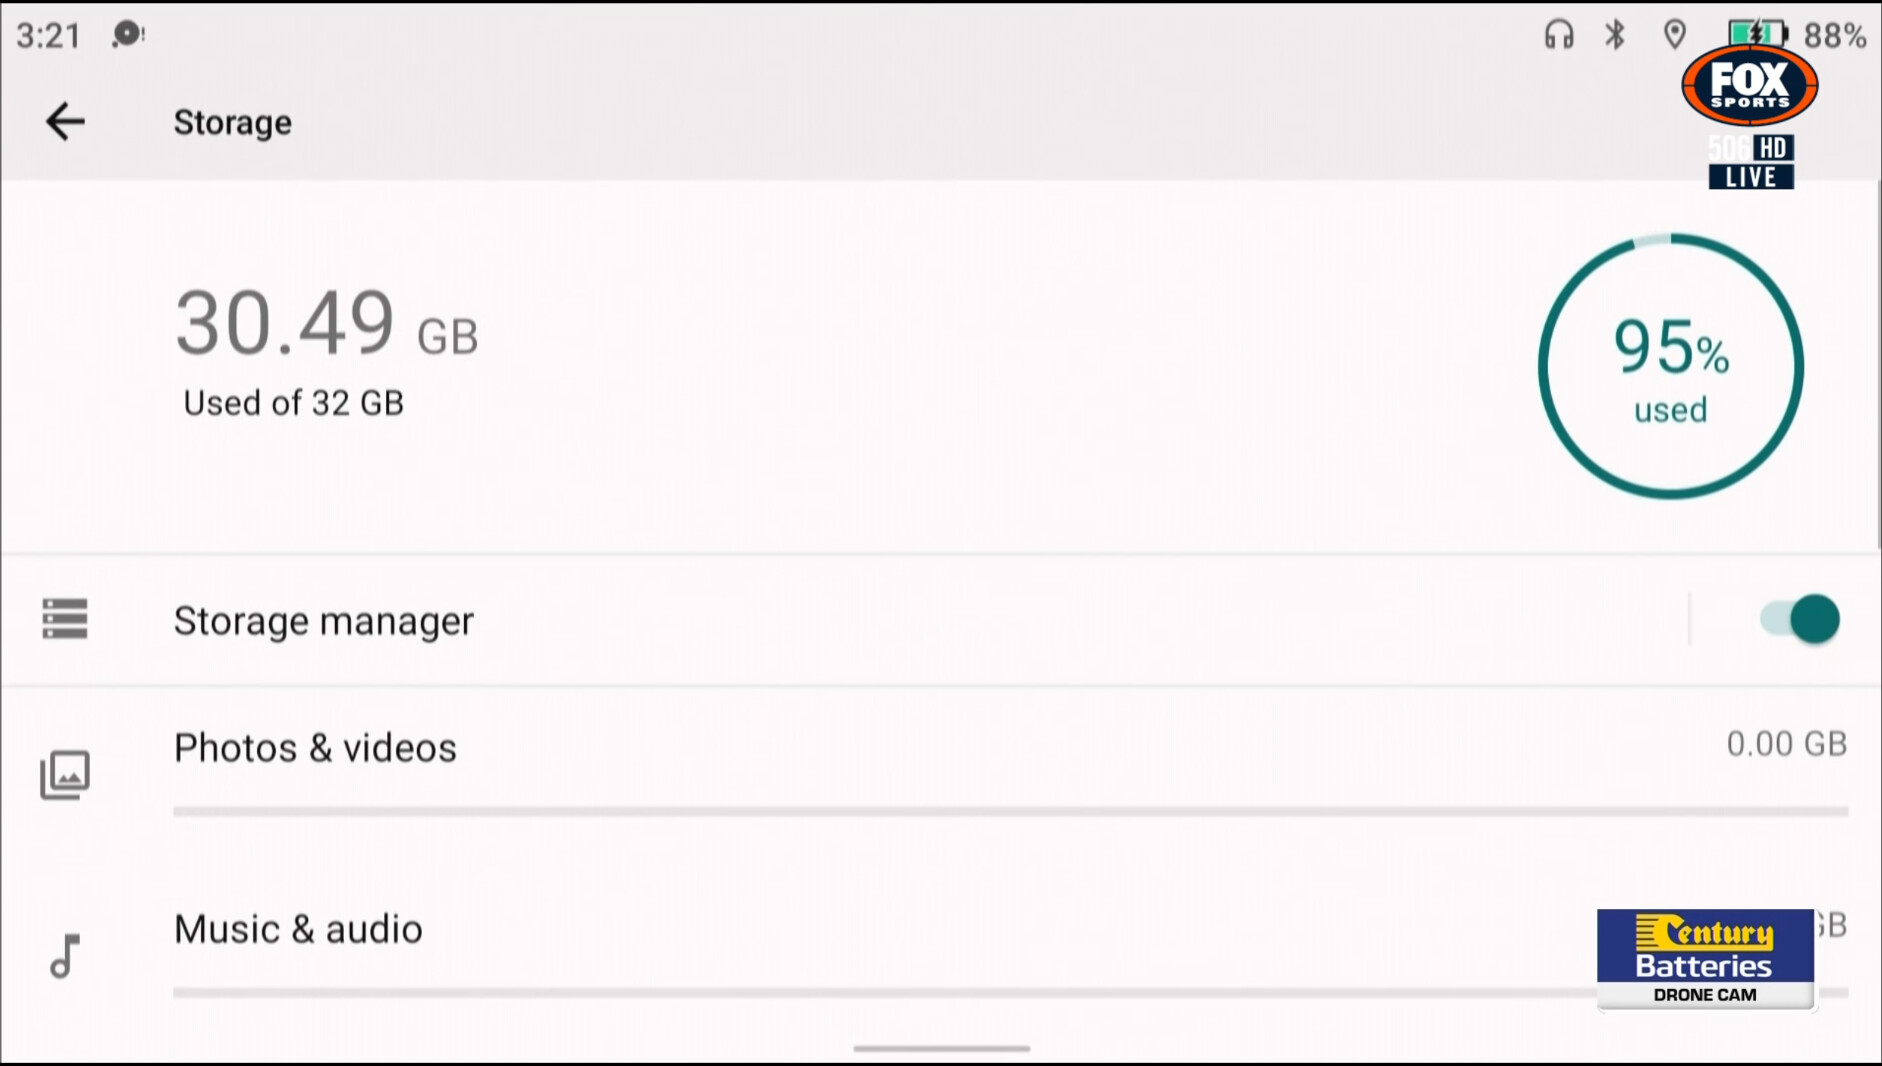Go back using the arrow icon
Viewport: 1882px width, 1066px height.
(65, 122)
